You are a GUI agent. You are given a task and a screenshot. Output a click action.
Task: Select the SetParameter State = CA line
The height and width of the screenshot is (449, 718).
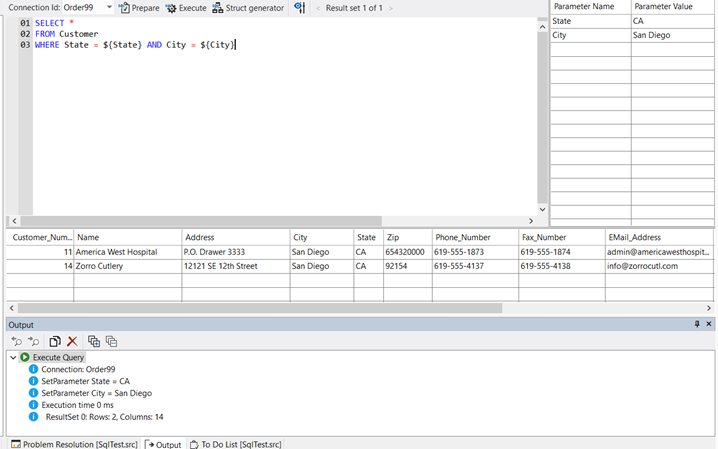(86, 381)
